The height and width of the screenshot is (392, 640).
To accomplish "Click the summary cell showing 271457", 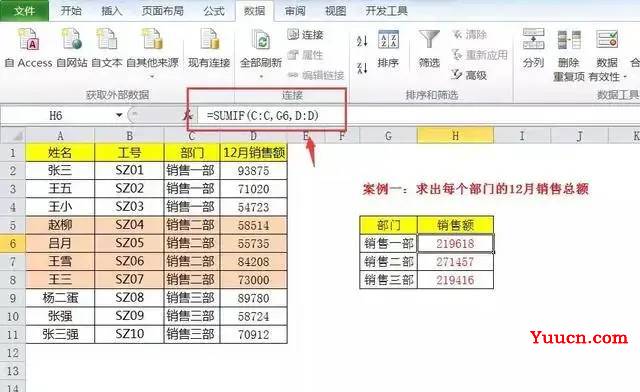I will click(x=455, y=262).
